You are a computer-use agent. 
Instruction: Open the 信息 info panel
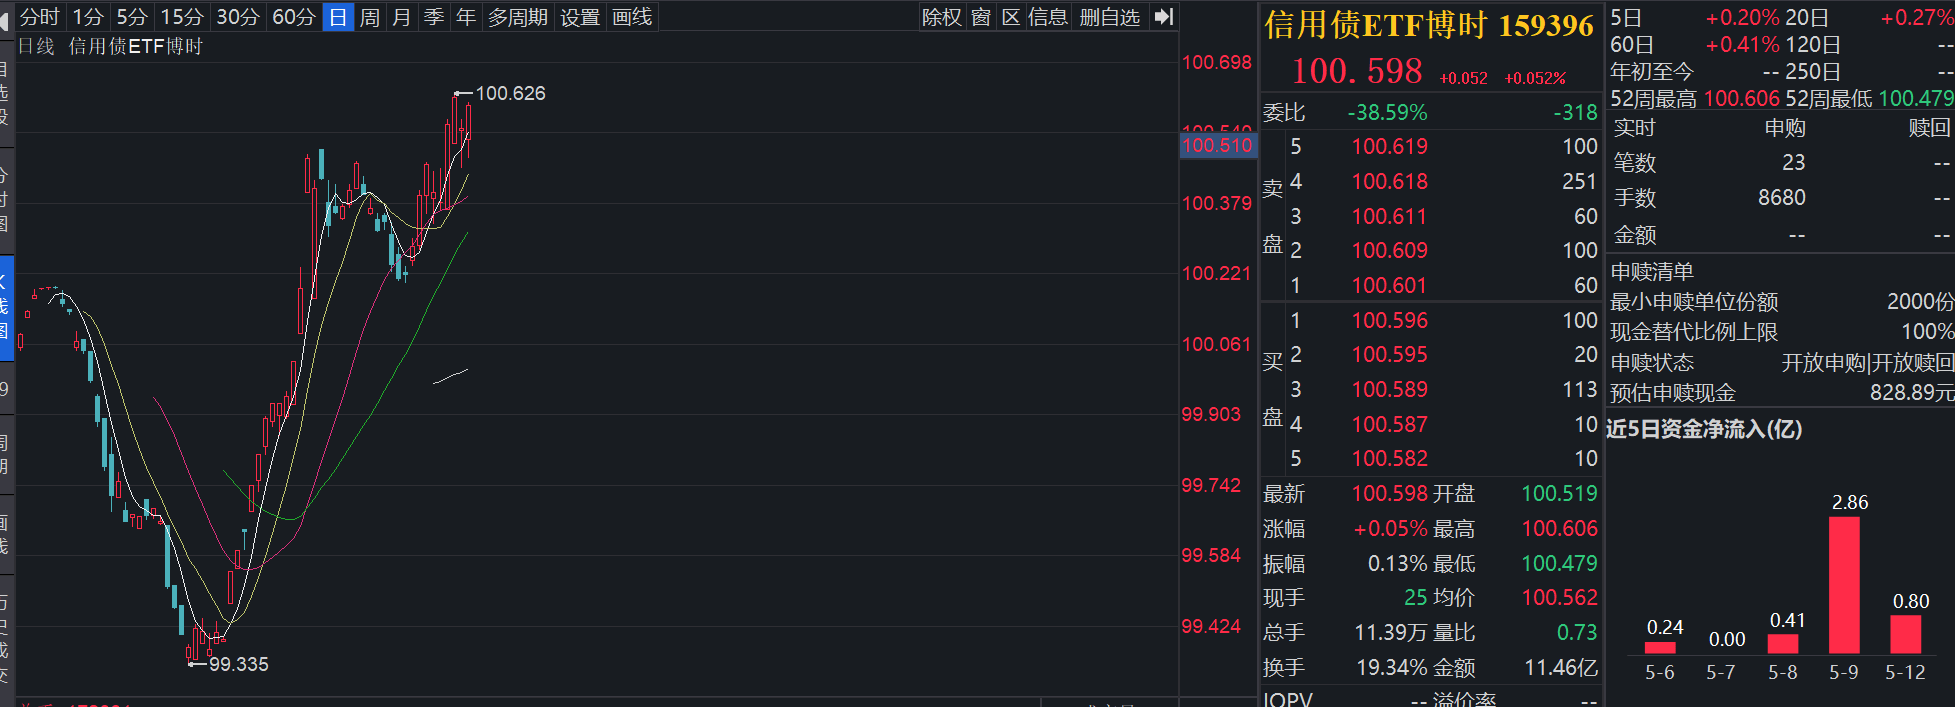point(1048,17)
